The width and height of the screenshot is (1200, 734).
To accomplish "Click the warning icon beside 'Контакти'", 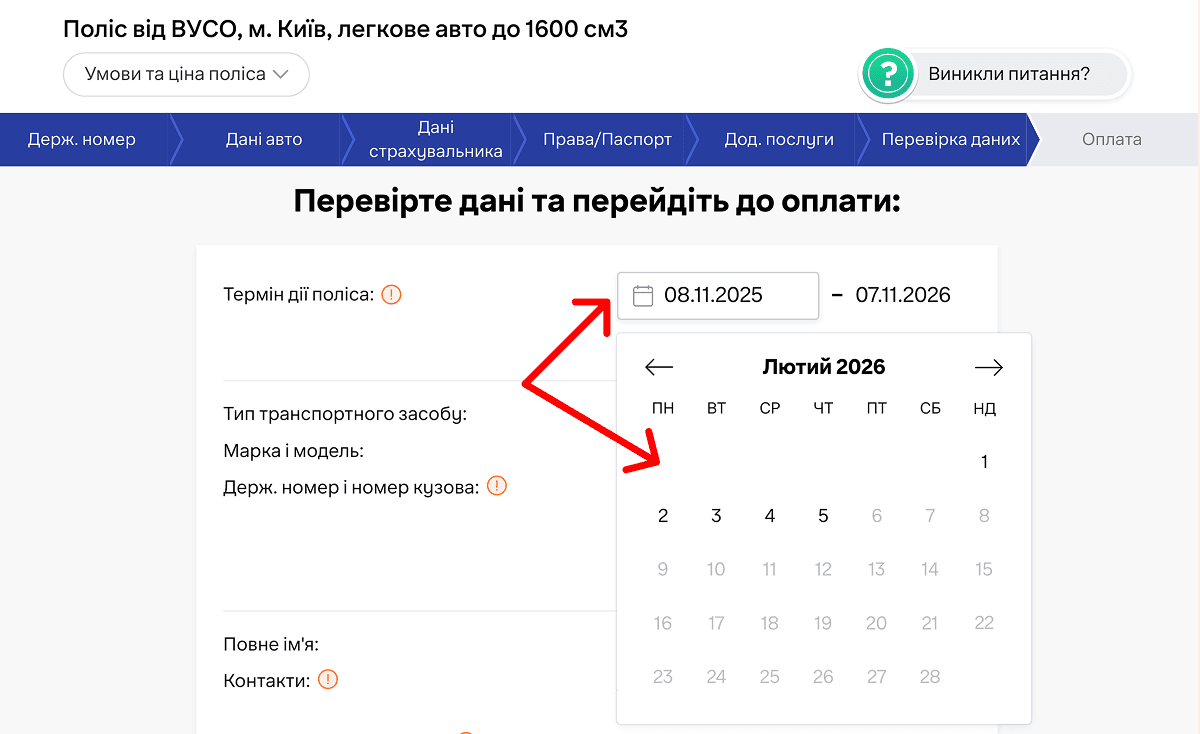I will coord(329,679).
